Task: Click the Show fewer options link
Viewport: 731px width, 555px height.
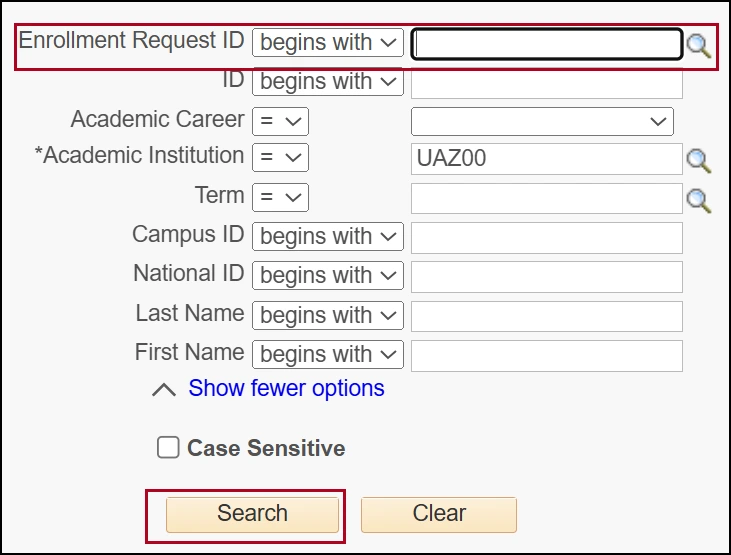Action: 286,388
